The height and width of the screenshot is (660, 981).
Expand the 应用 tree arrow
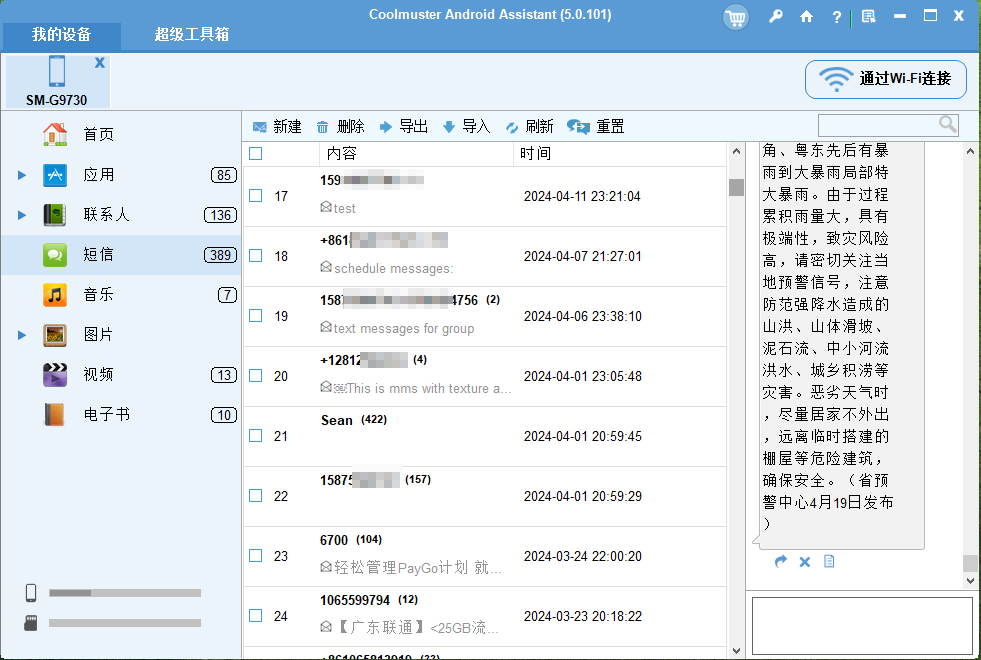tap(22, 175)
